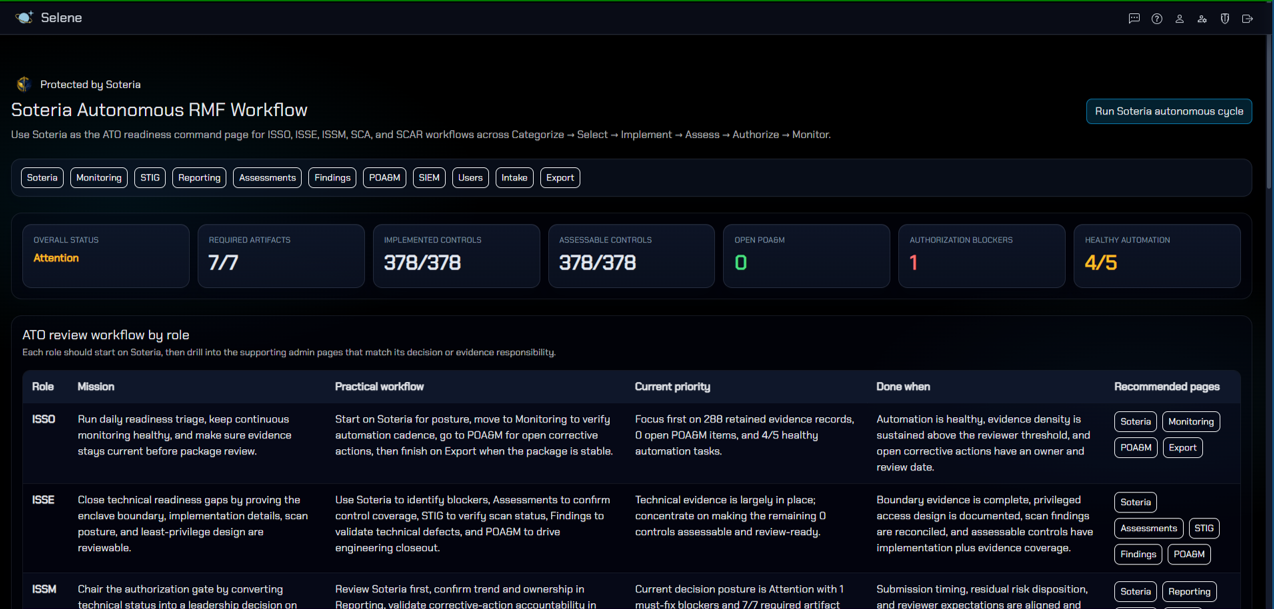This screenshot has width=1274, height=609.
Task: Click the Implemented Controls 378/378 card
Action: (456, 256)
